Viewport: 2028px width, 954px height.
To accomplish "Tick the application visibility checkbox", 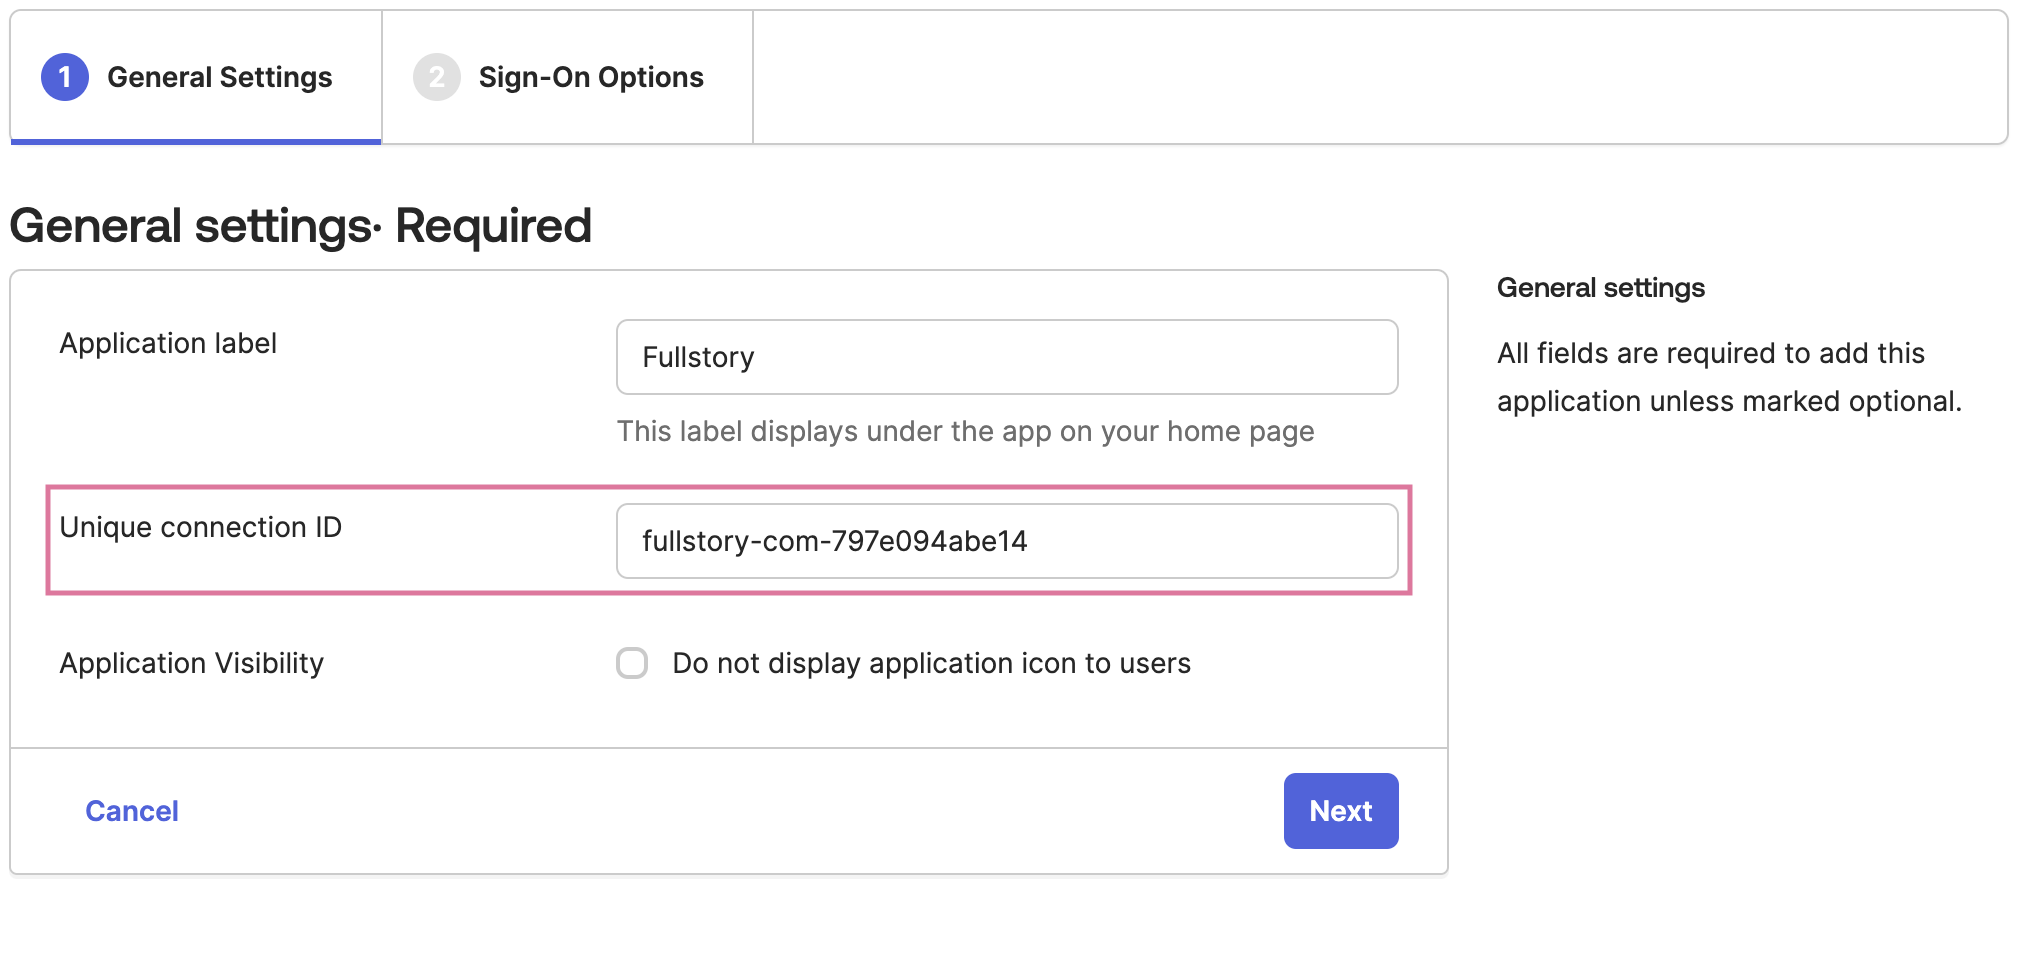I will [632, 663].
